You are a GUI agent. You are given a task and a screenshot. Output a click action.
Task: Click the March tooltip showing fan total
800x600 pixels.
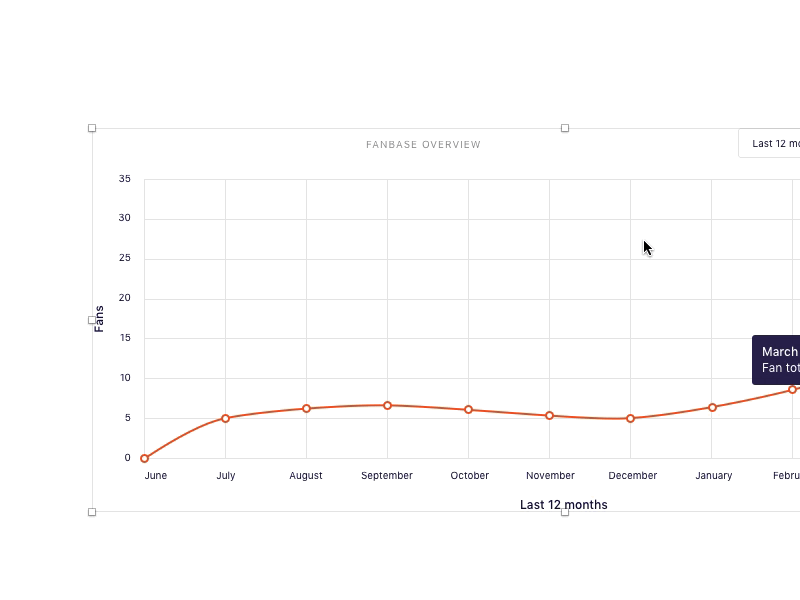(778, 364)
